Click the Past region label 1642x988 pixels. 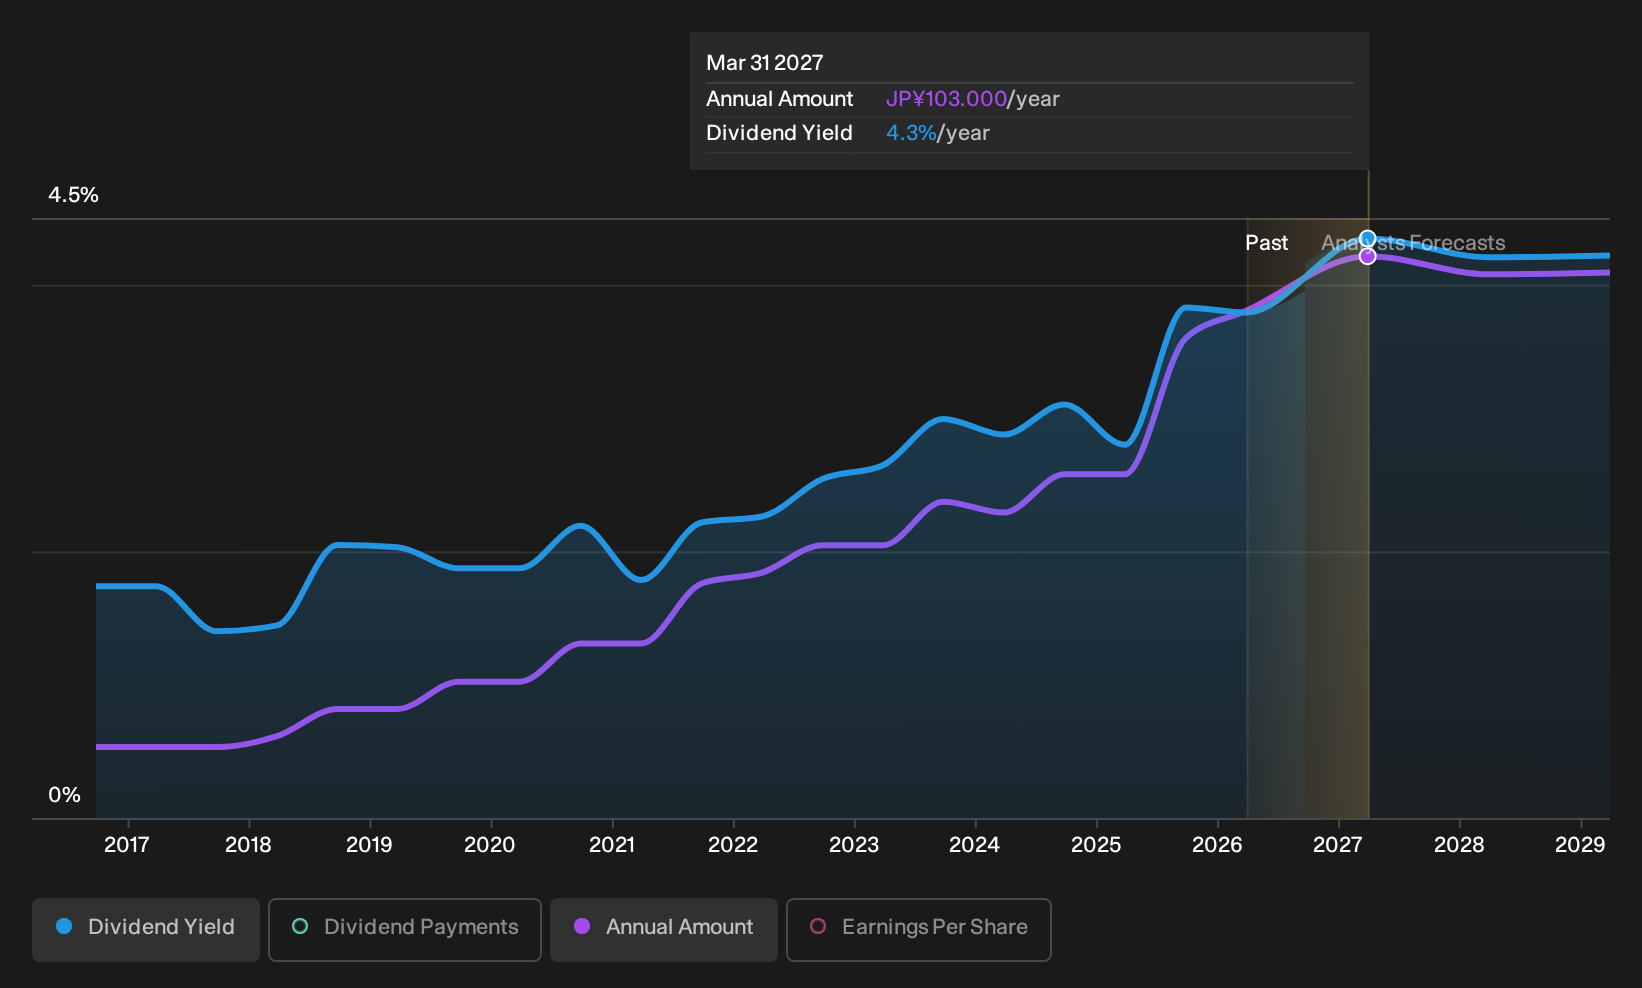click(1266, 243)
